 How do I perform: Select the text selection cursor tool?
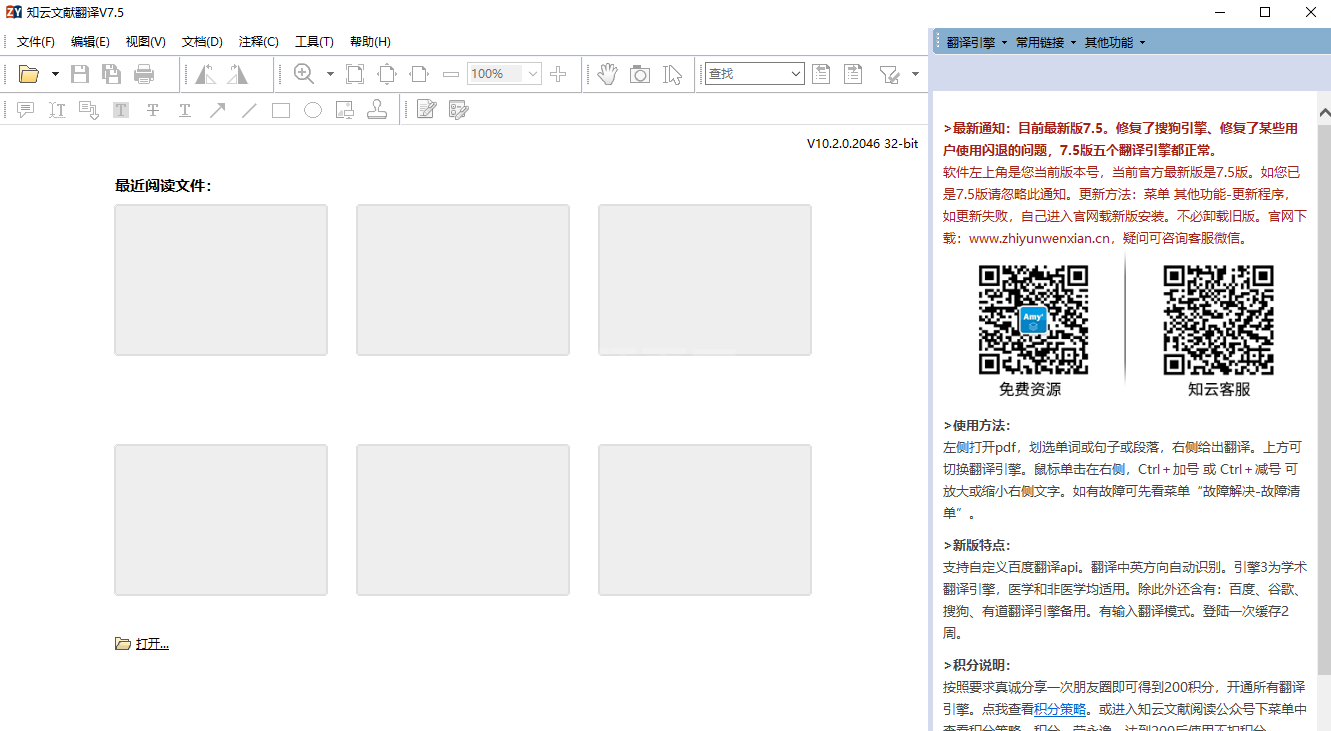(672, 74)
